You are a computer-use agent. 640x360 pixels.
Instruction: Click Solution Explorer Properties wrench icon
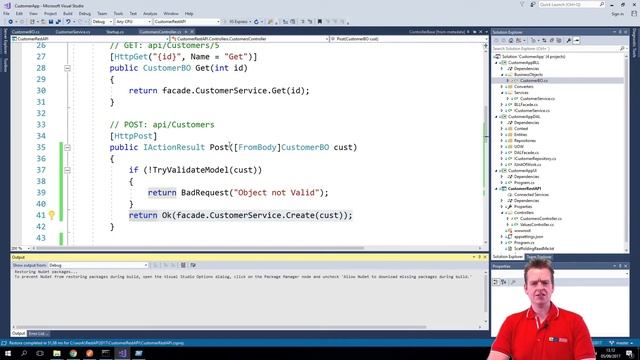(x=569, y=40)
